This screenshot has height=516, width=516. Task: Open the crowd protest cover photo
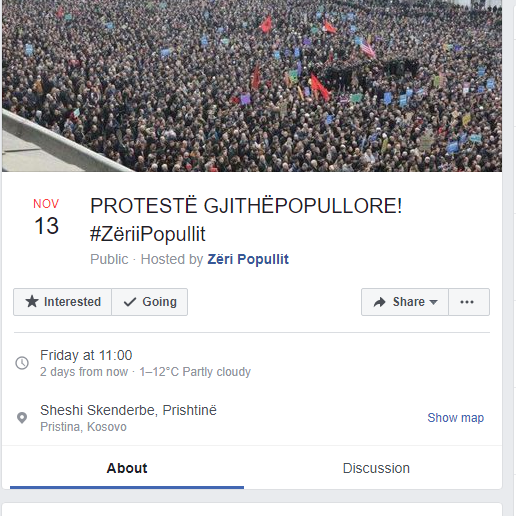pos(252,86)
